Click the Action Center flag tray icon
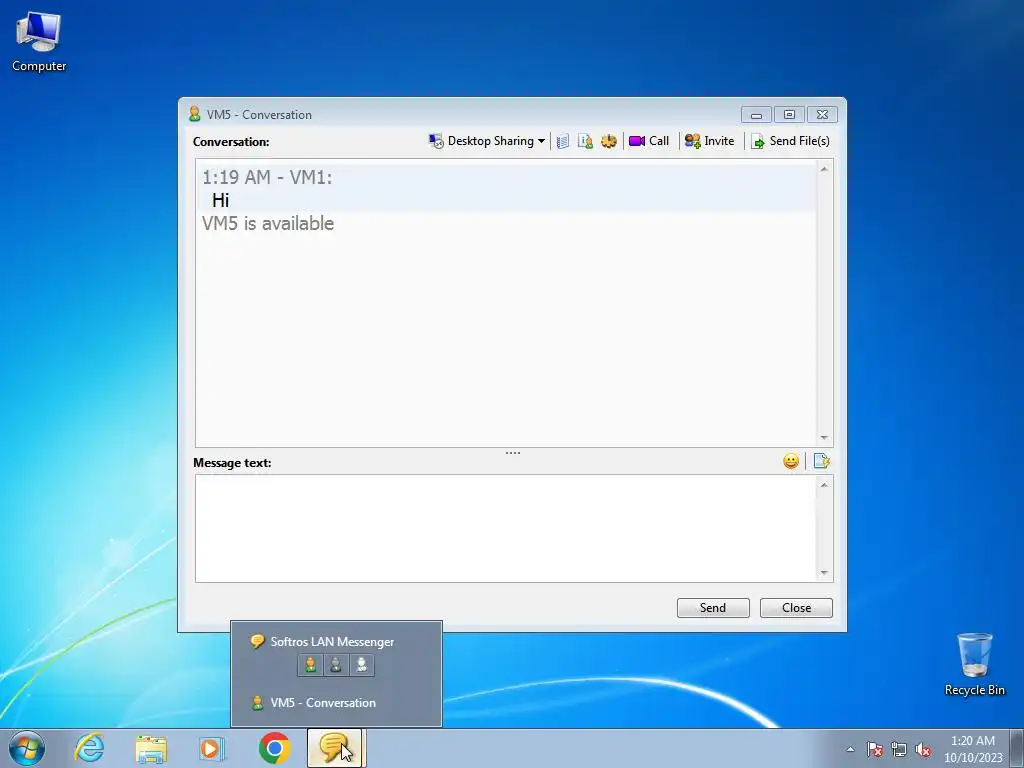The image size is (1024, 768). point(875,749)
